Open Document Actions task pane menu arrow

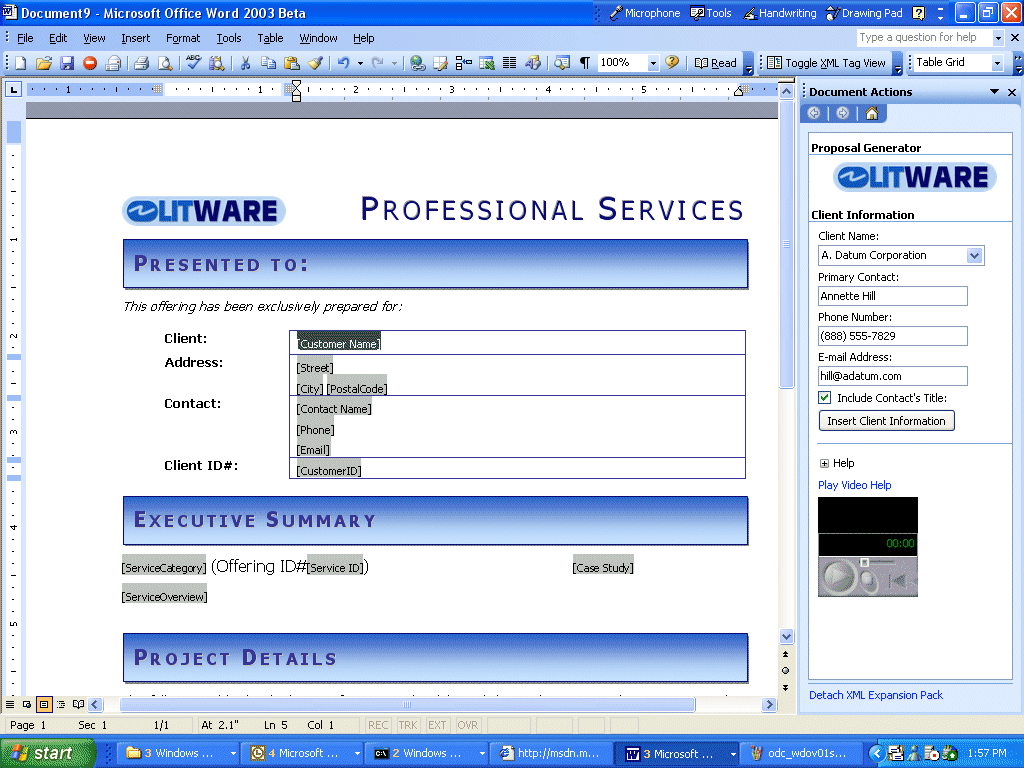(x=994, y=92)
